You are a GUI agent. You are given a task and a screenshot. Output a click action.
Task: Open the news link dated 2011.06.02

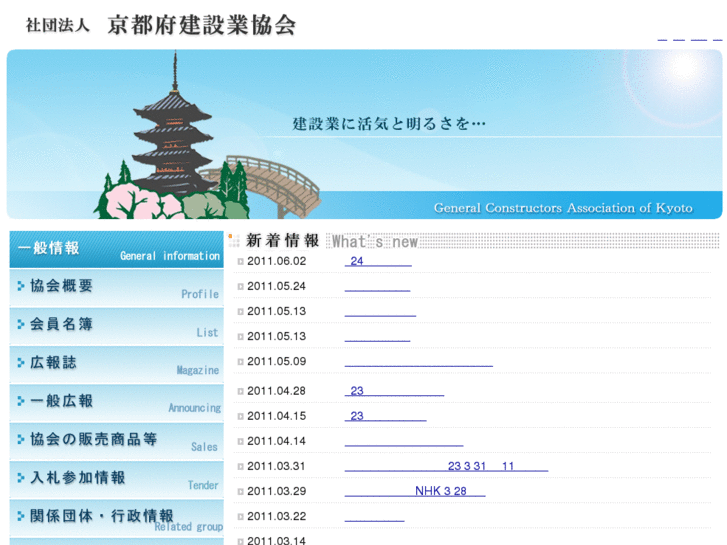click(378, 261)
